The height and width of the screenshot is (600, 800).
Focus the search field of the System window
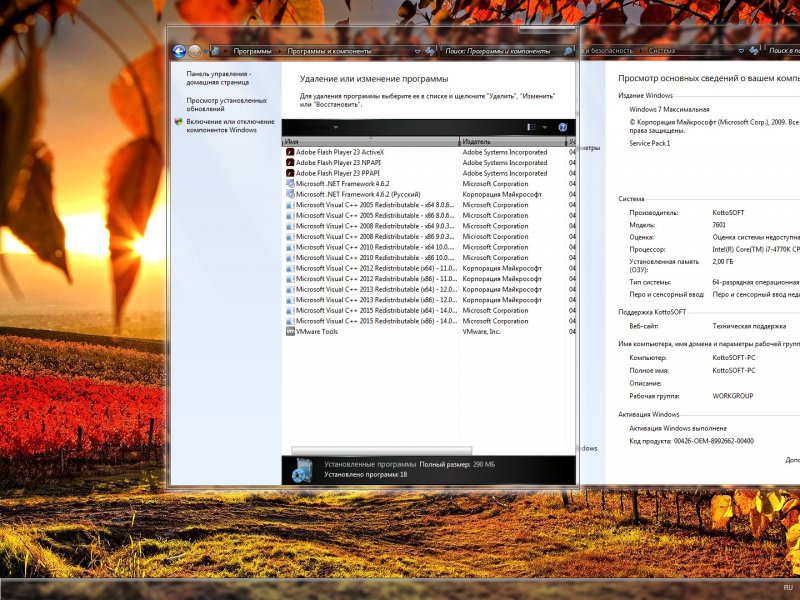783,51
